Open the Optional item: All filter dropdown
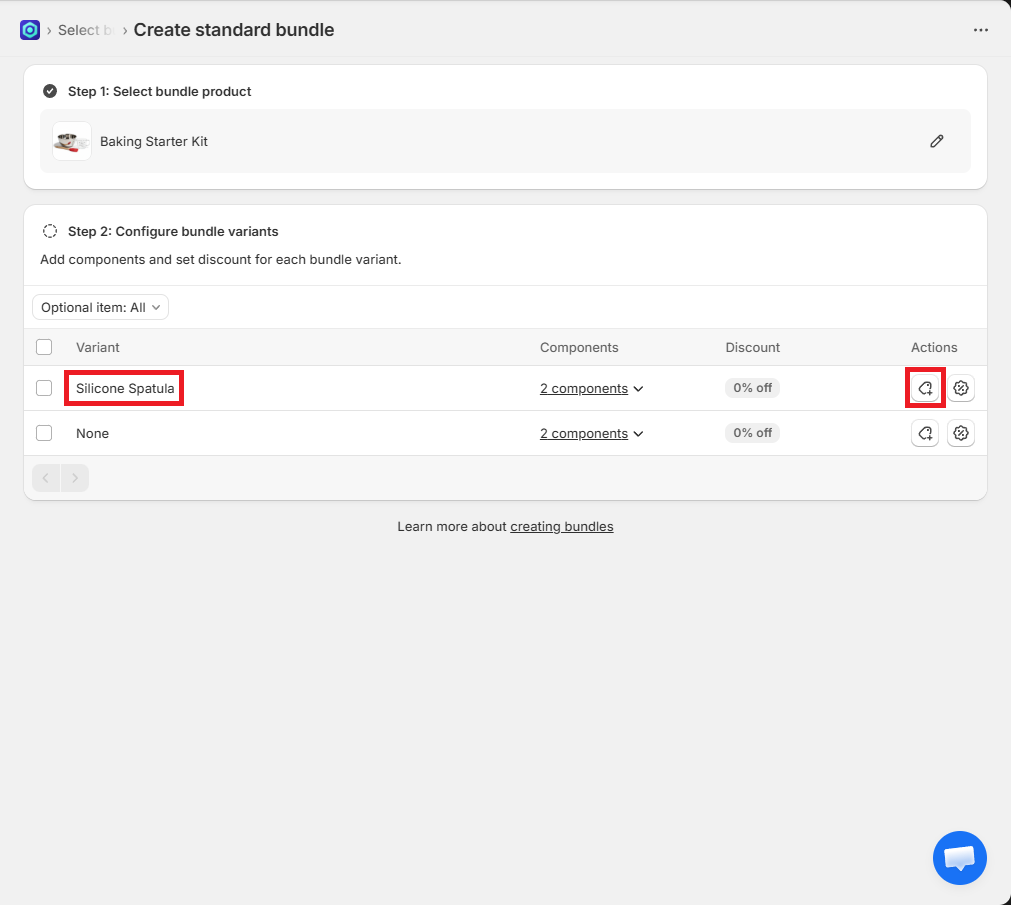 [100, 307]
